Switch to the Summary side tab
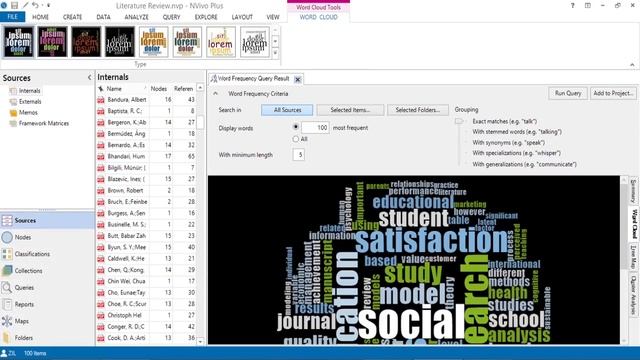Image resolution: width=640 pixels, height=360 pixels. (x=633, y=191)
